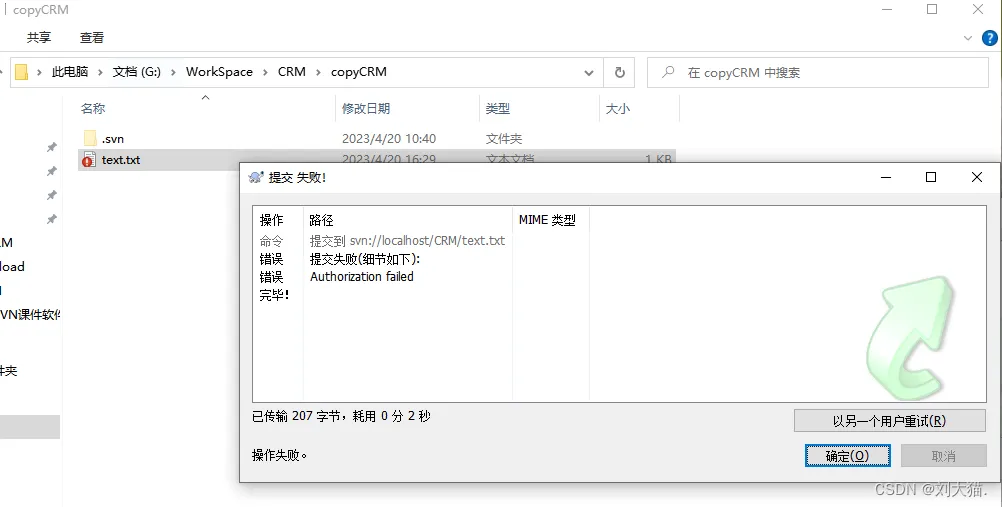Sort files by 名称 column header
Screen dimensions: 1002x507
click(x=93, y=109)
